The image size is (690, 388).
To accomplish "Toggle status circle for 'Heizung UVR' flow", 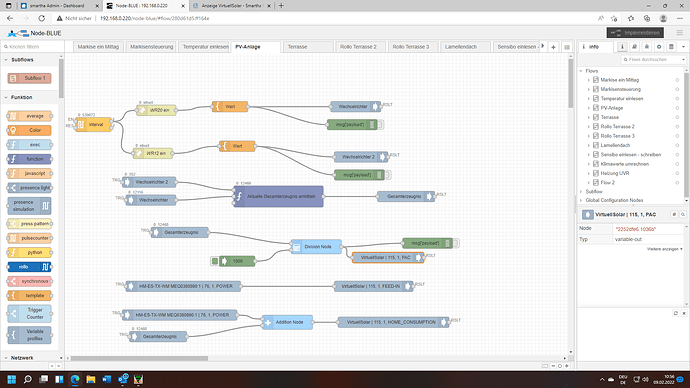I will pyautogui.click(x=677, y=173).
